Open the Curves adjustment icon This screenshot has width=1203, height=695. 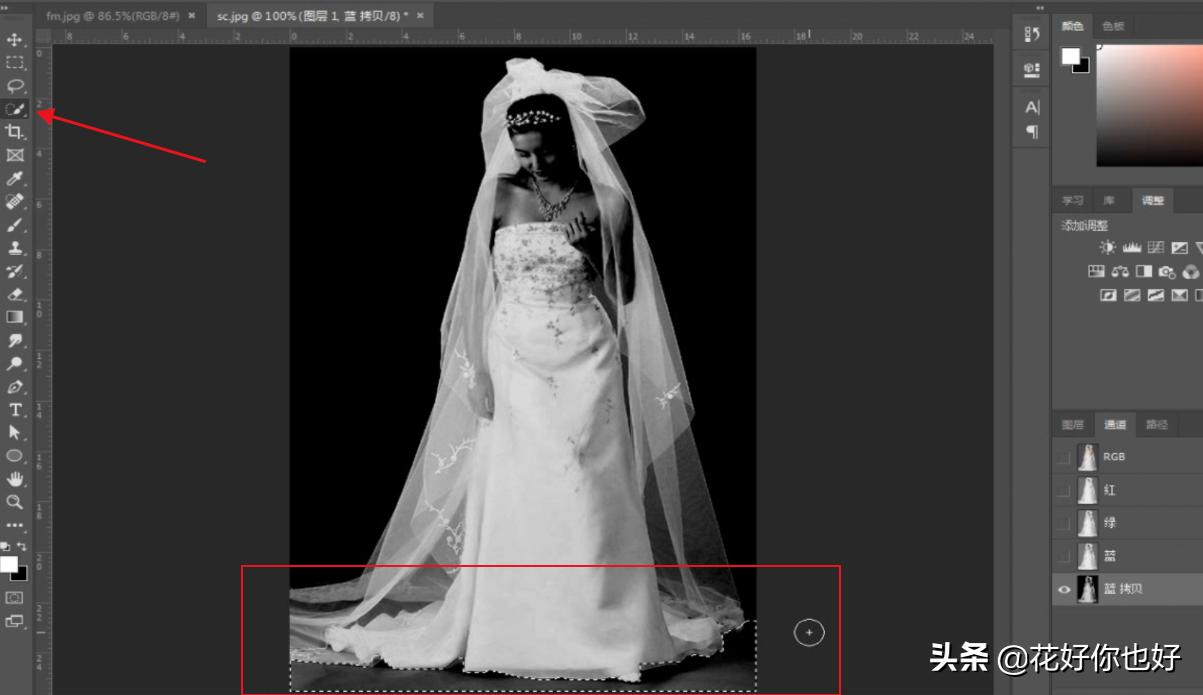pyautogui.click(x=1155, y=247)
